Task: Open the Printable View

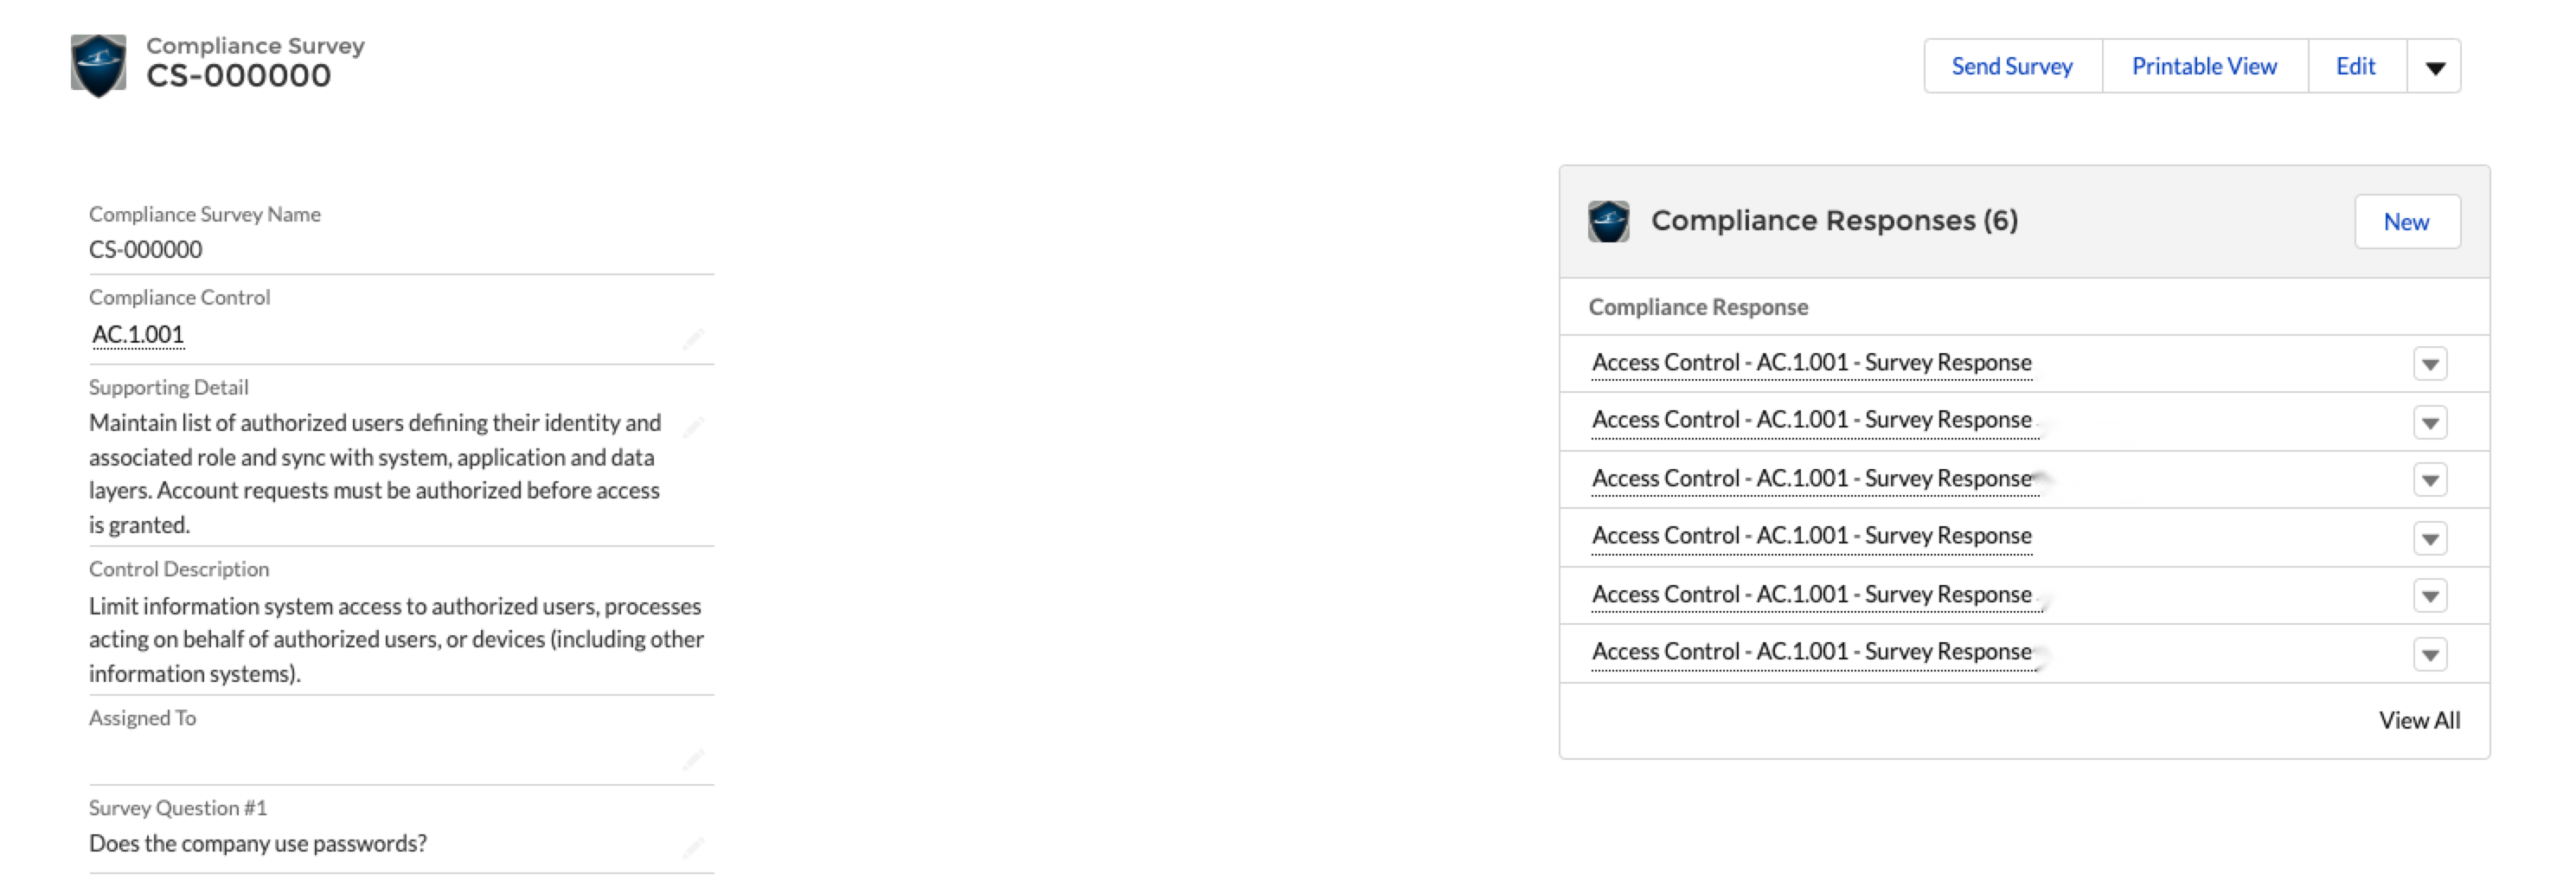Action: pos(2204,67)
